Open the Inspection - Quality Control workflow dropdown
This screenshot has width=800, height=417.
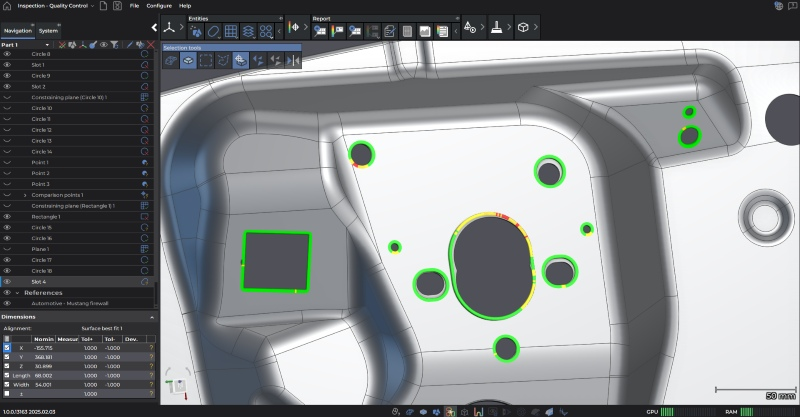point(93,6)
